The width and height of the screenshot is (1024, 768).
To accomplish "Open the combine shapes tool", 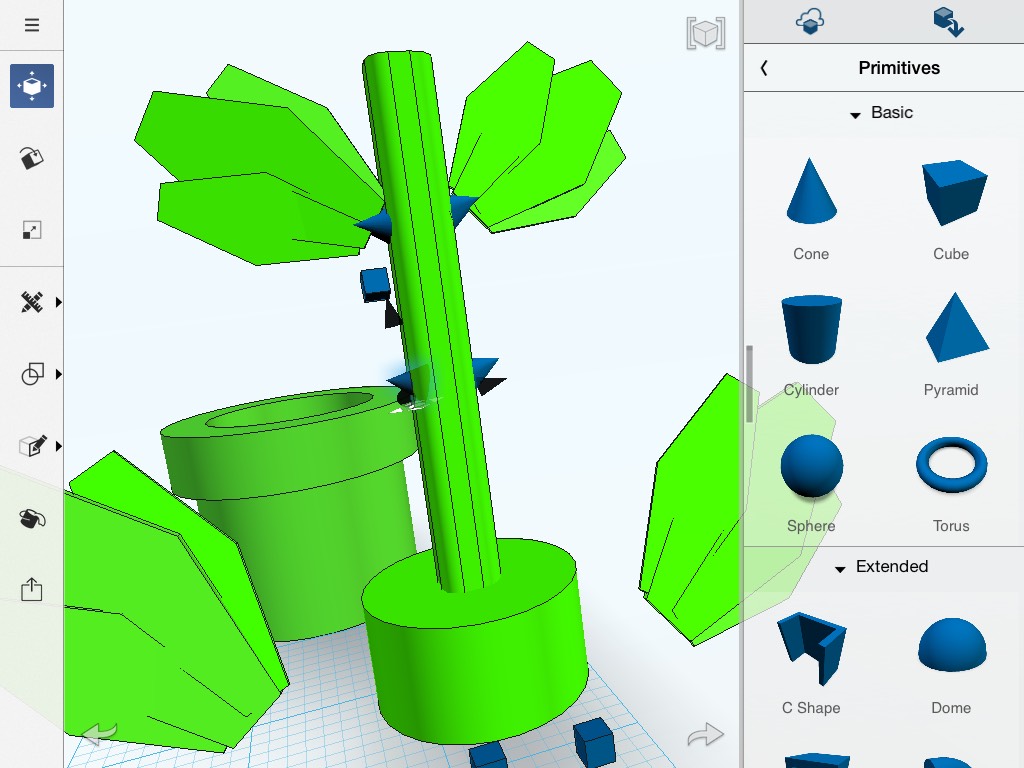I will (31, 374).
